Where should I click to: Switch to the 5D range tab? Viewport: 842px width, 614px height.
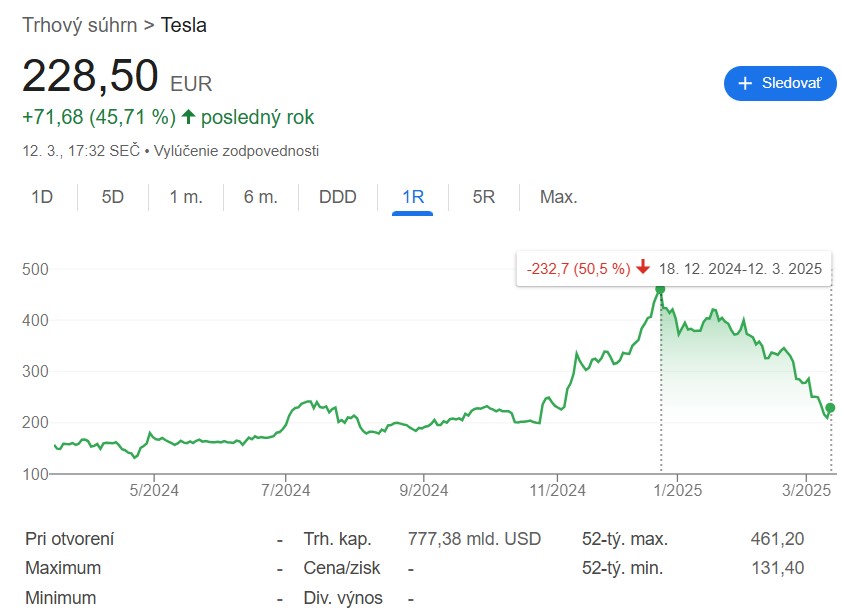(x=112, y=197)
